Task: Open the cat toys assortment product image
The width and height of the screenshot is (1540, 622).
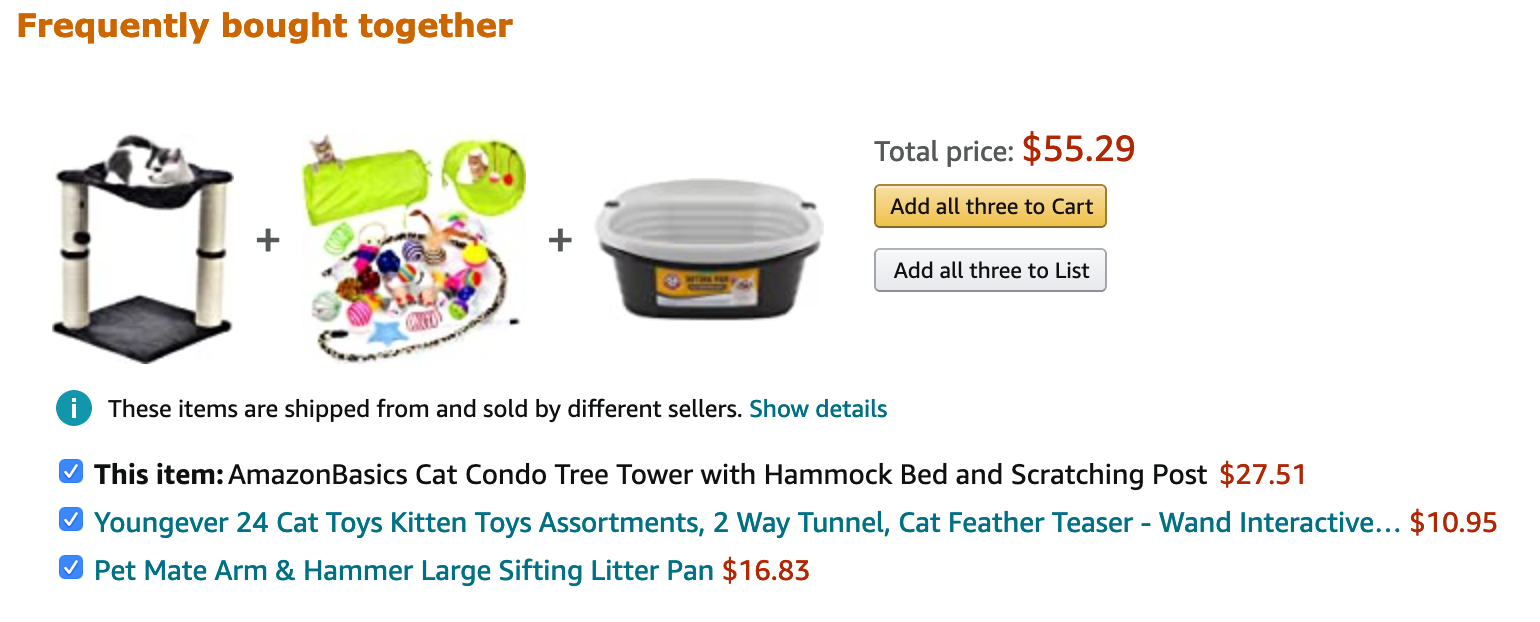Action: 414,248
